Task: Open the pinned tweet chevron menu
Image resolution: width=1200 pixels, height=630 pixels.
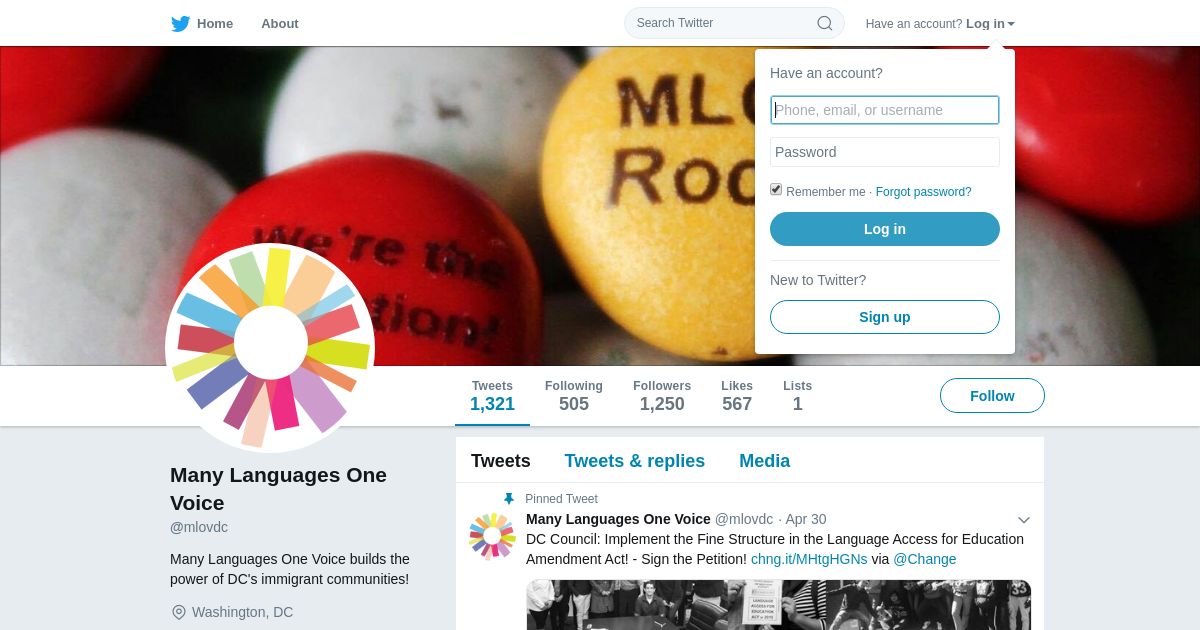Action: pyautogui.click(x=1024, y=520)
